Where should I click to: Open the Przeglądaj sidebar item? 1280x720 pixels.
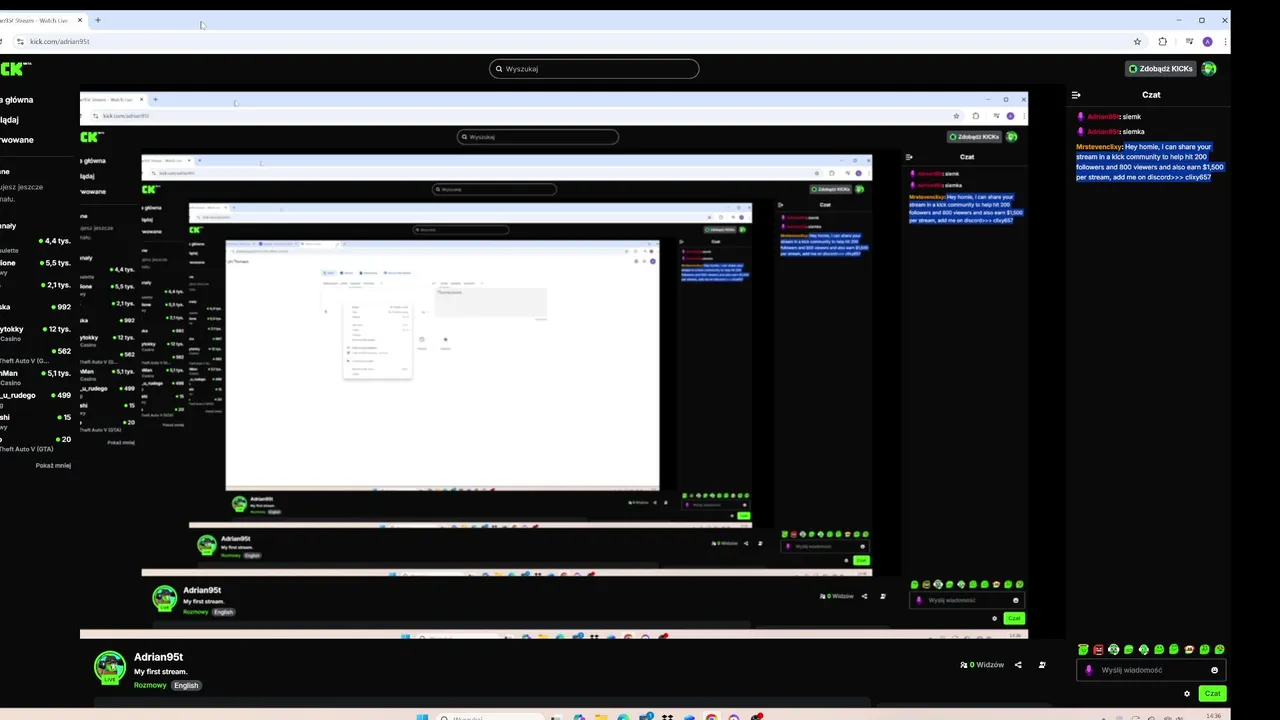[x=10, y=120]
